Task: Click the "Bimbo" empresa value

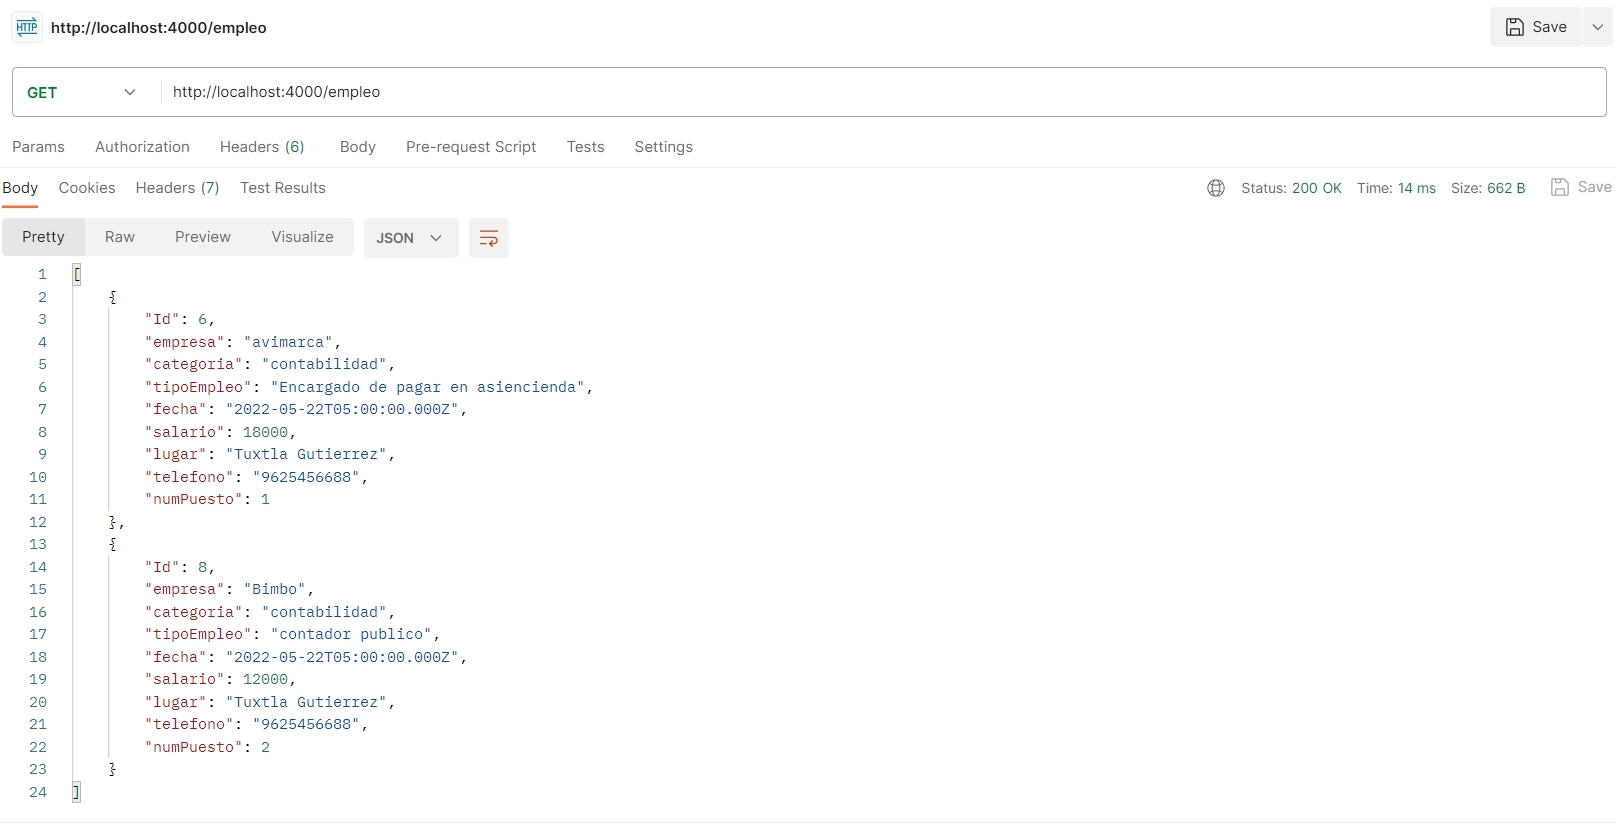Action: pyautogui.click(x=274, y=589)
